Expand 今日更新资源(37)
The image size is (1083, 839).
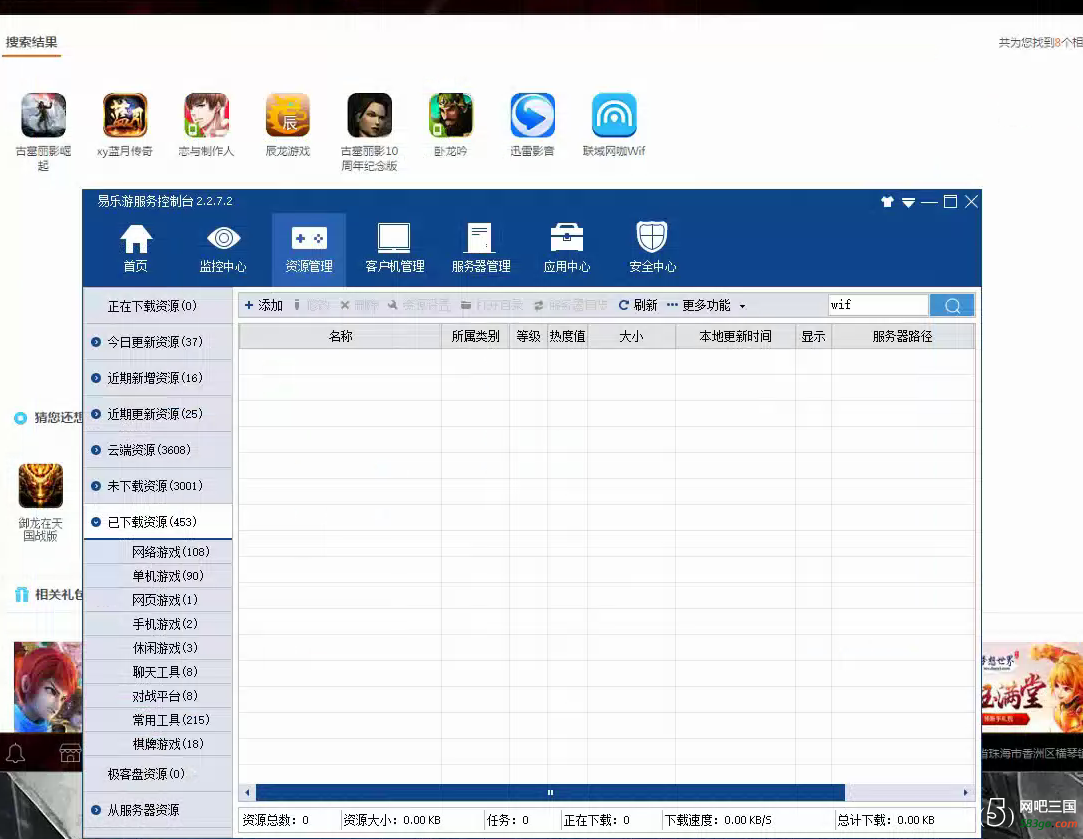click(157, 342)
